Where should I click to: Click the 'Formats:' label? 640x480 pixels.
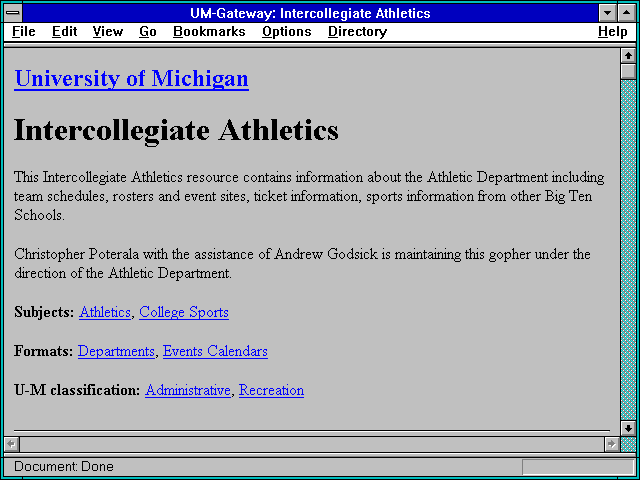pos(44,351)
